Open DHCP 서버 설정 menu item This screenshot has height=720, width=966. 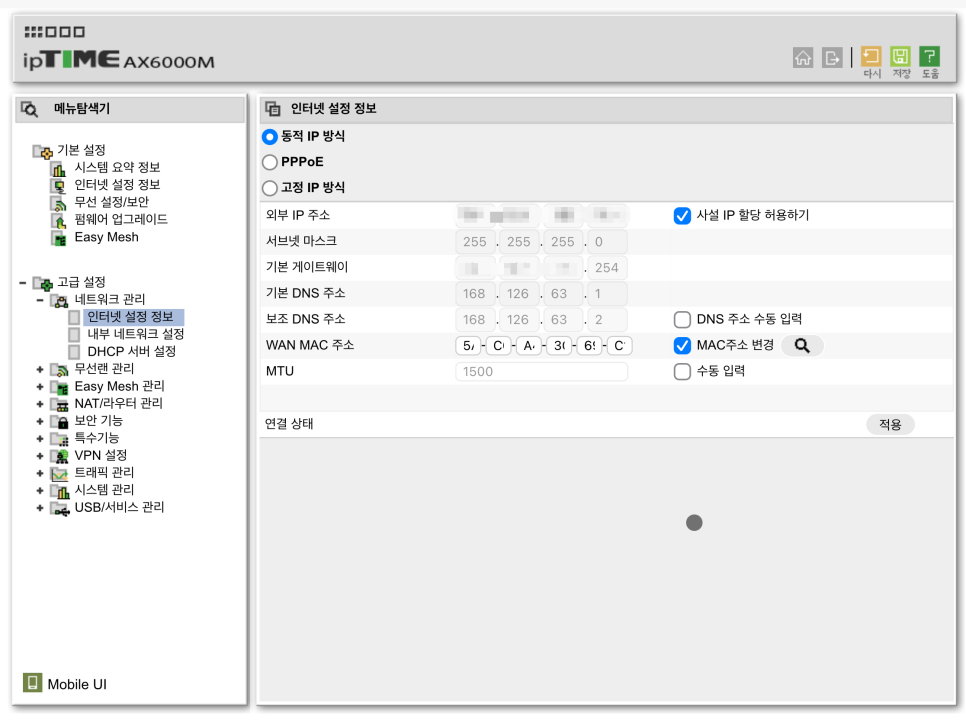click(x=131, y=352)
